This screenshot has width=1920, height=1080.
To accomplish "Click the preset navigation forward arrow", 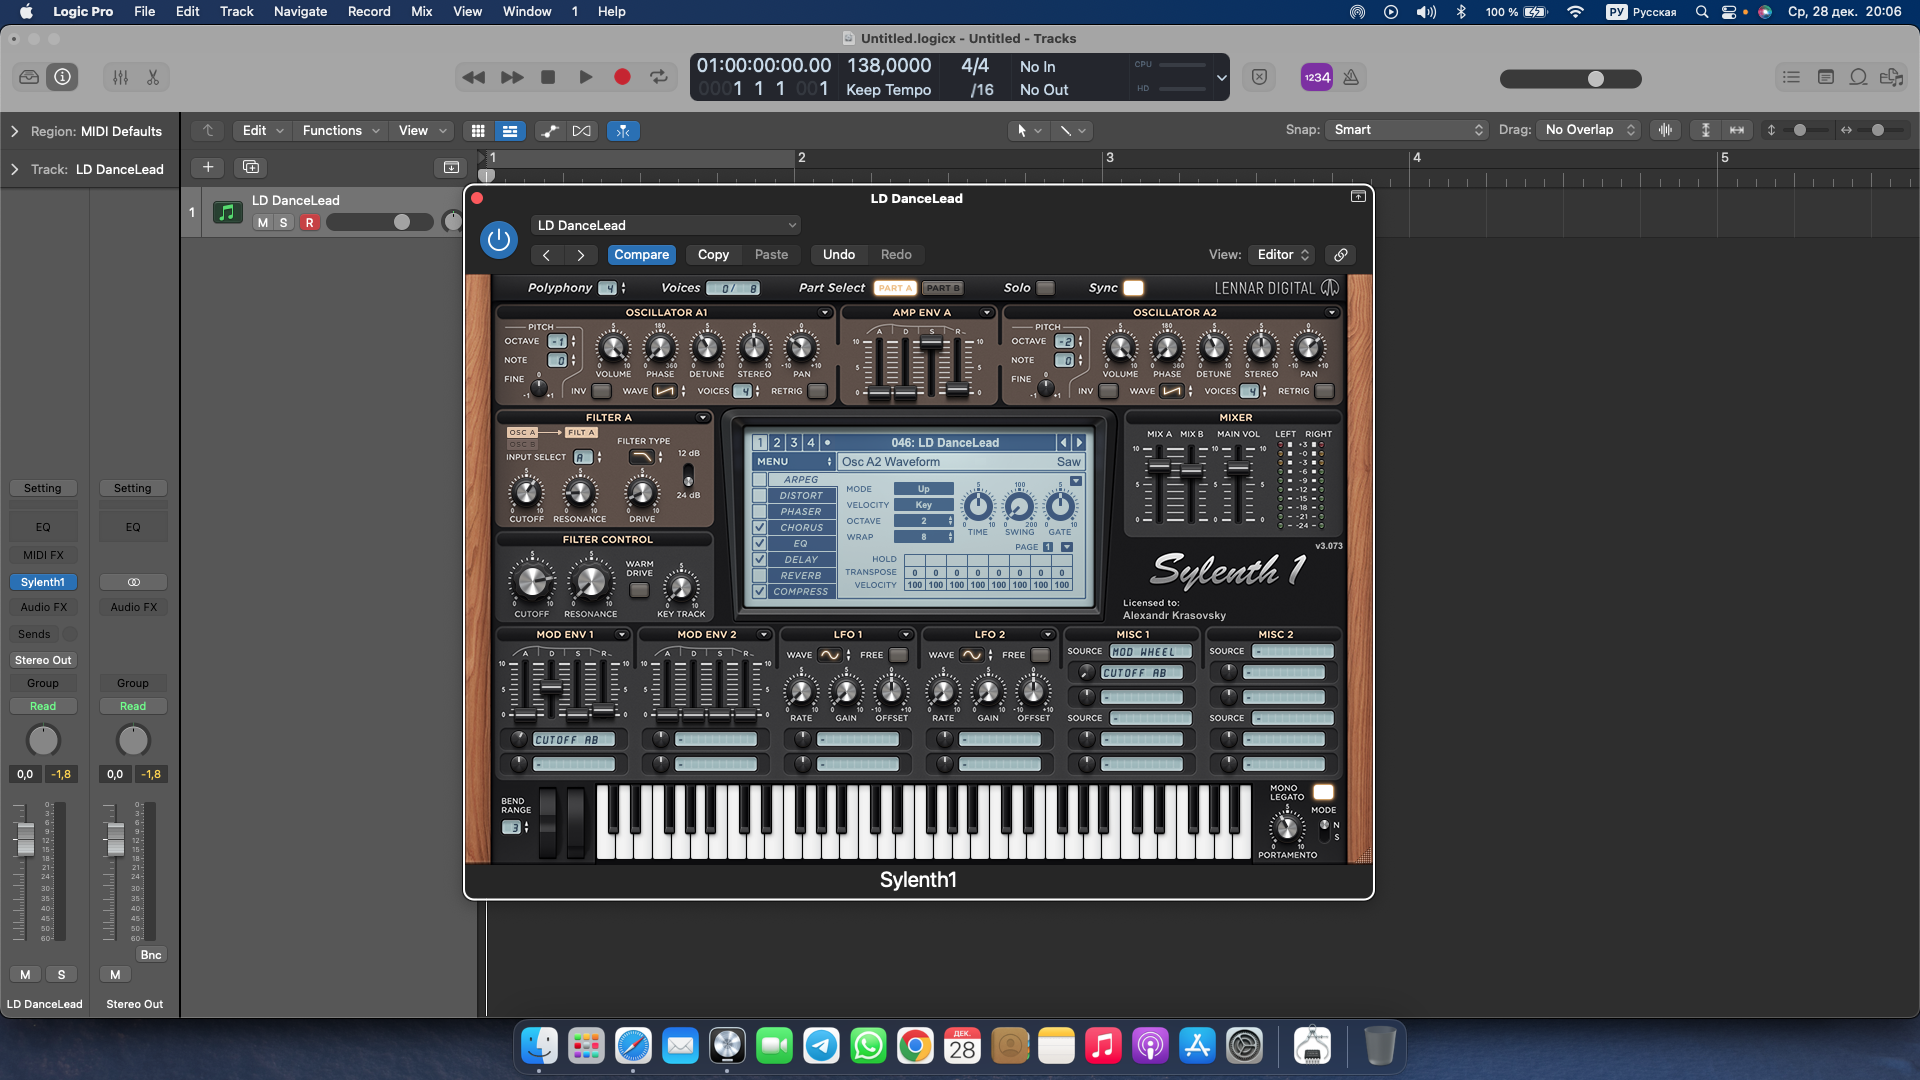I will click(x=1083, y=442).
